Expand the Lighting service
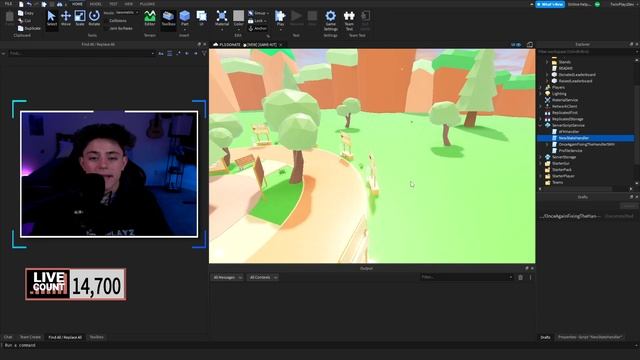 point(541,94)
